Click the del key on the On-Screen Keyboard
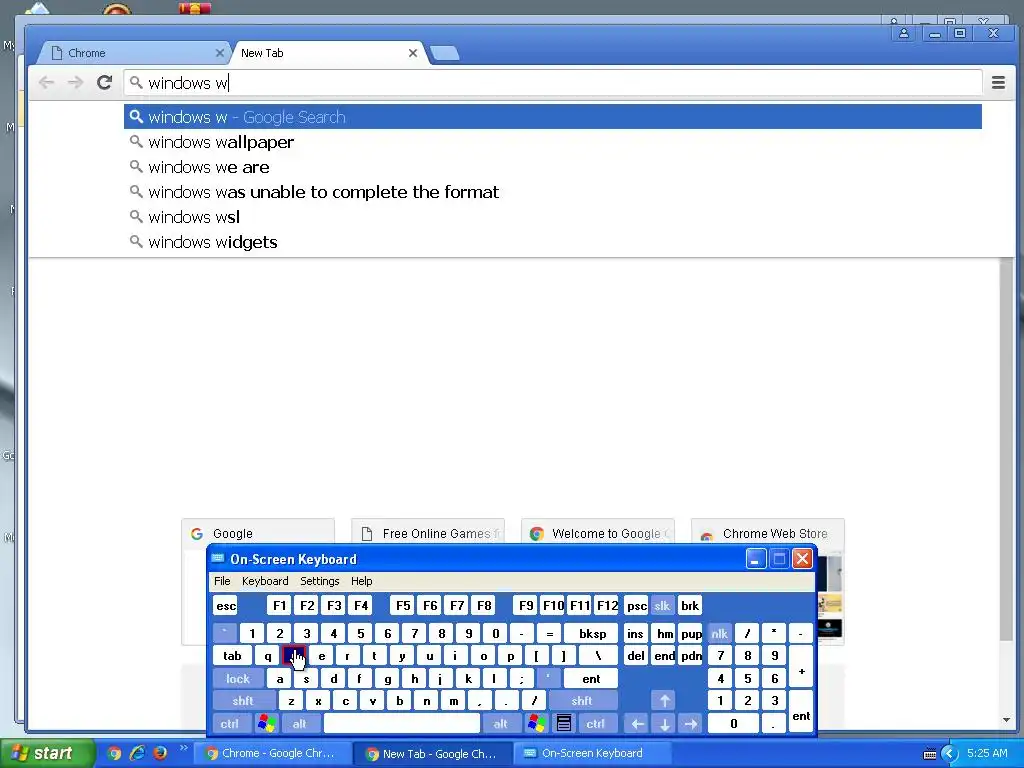Screen dimensions: 1024x768 [x=636, y=656]
